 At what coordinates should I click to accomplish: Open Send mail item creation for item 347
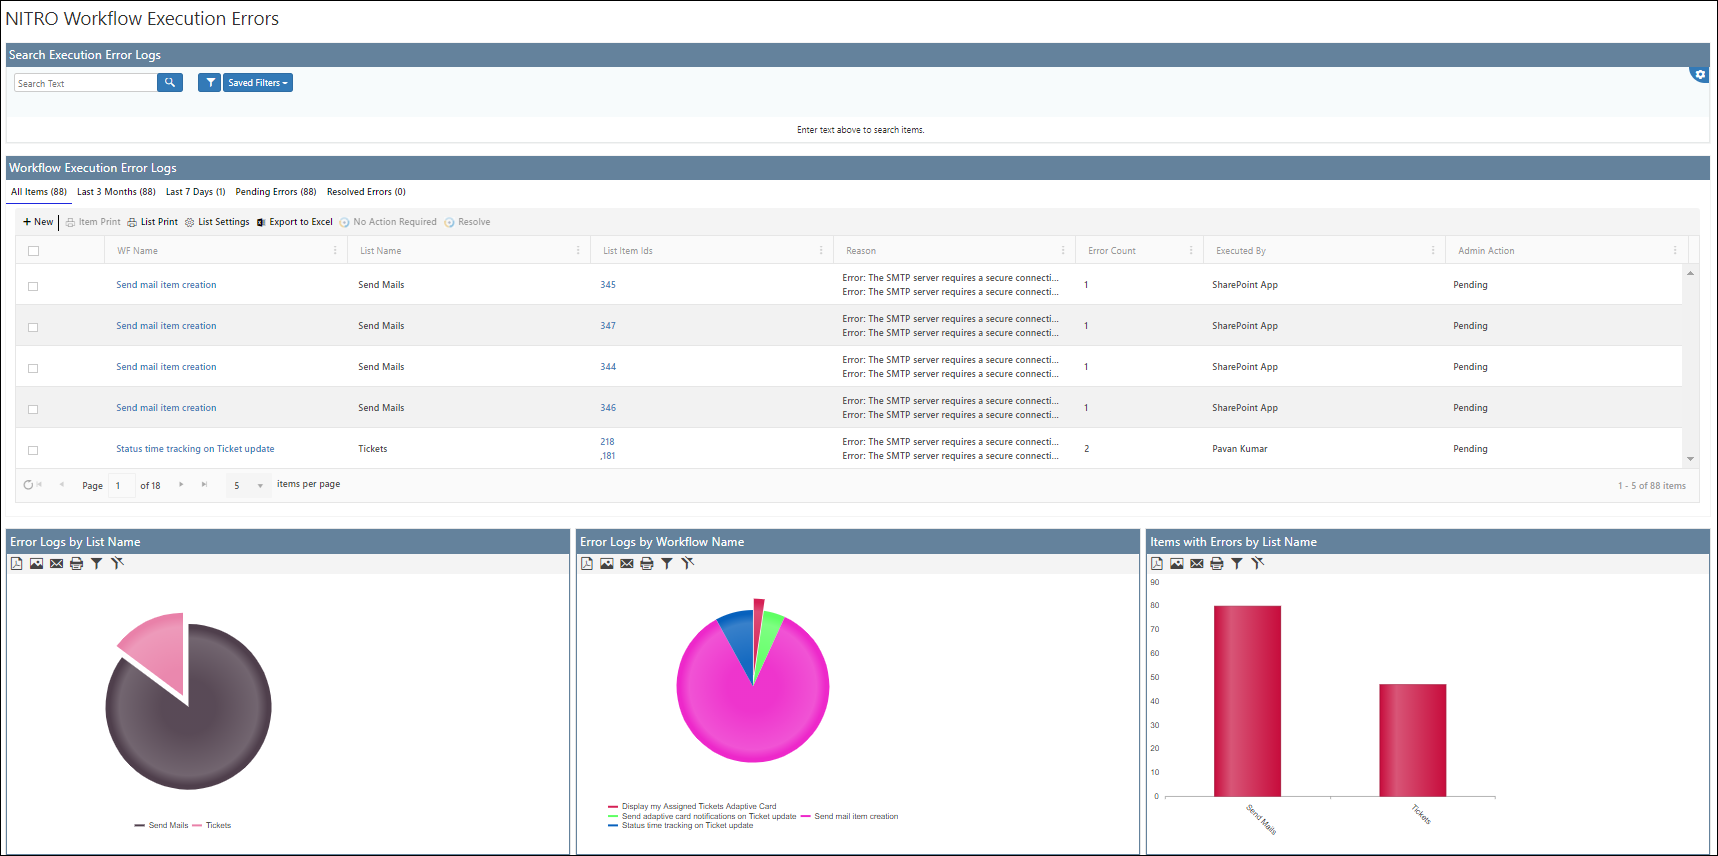[166, 326]
